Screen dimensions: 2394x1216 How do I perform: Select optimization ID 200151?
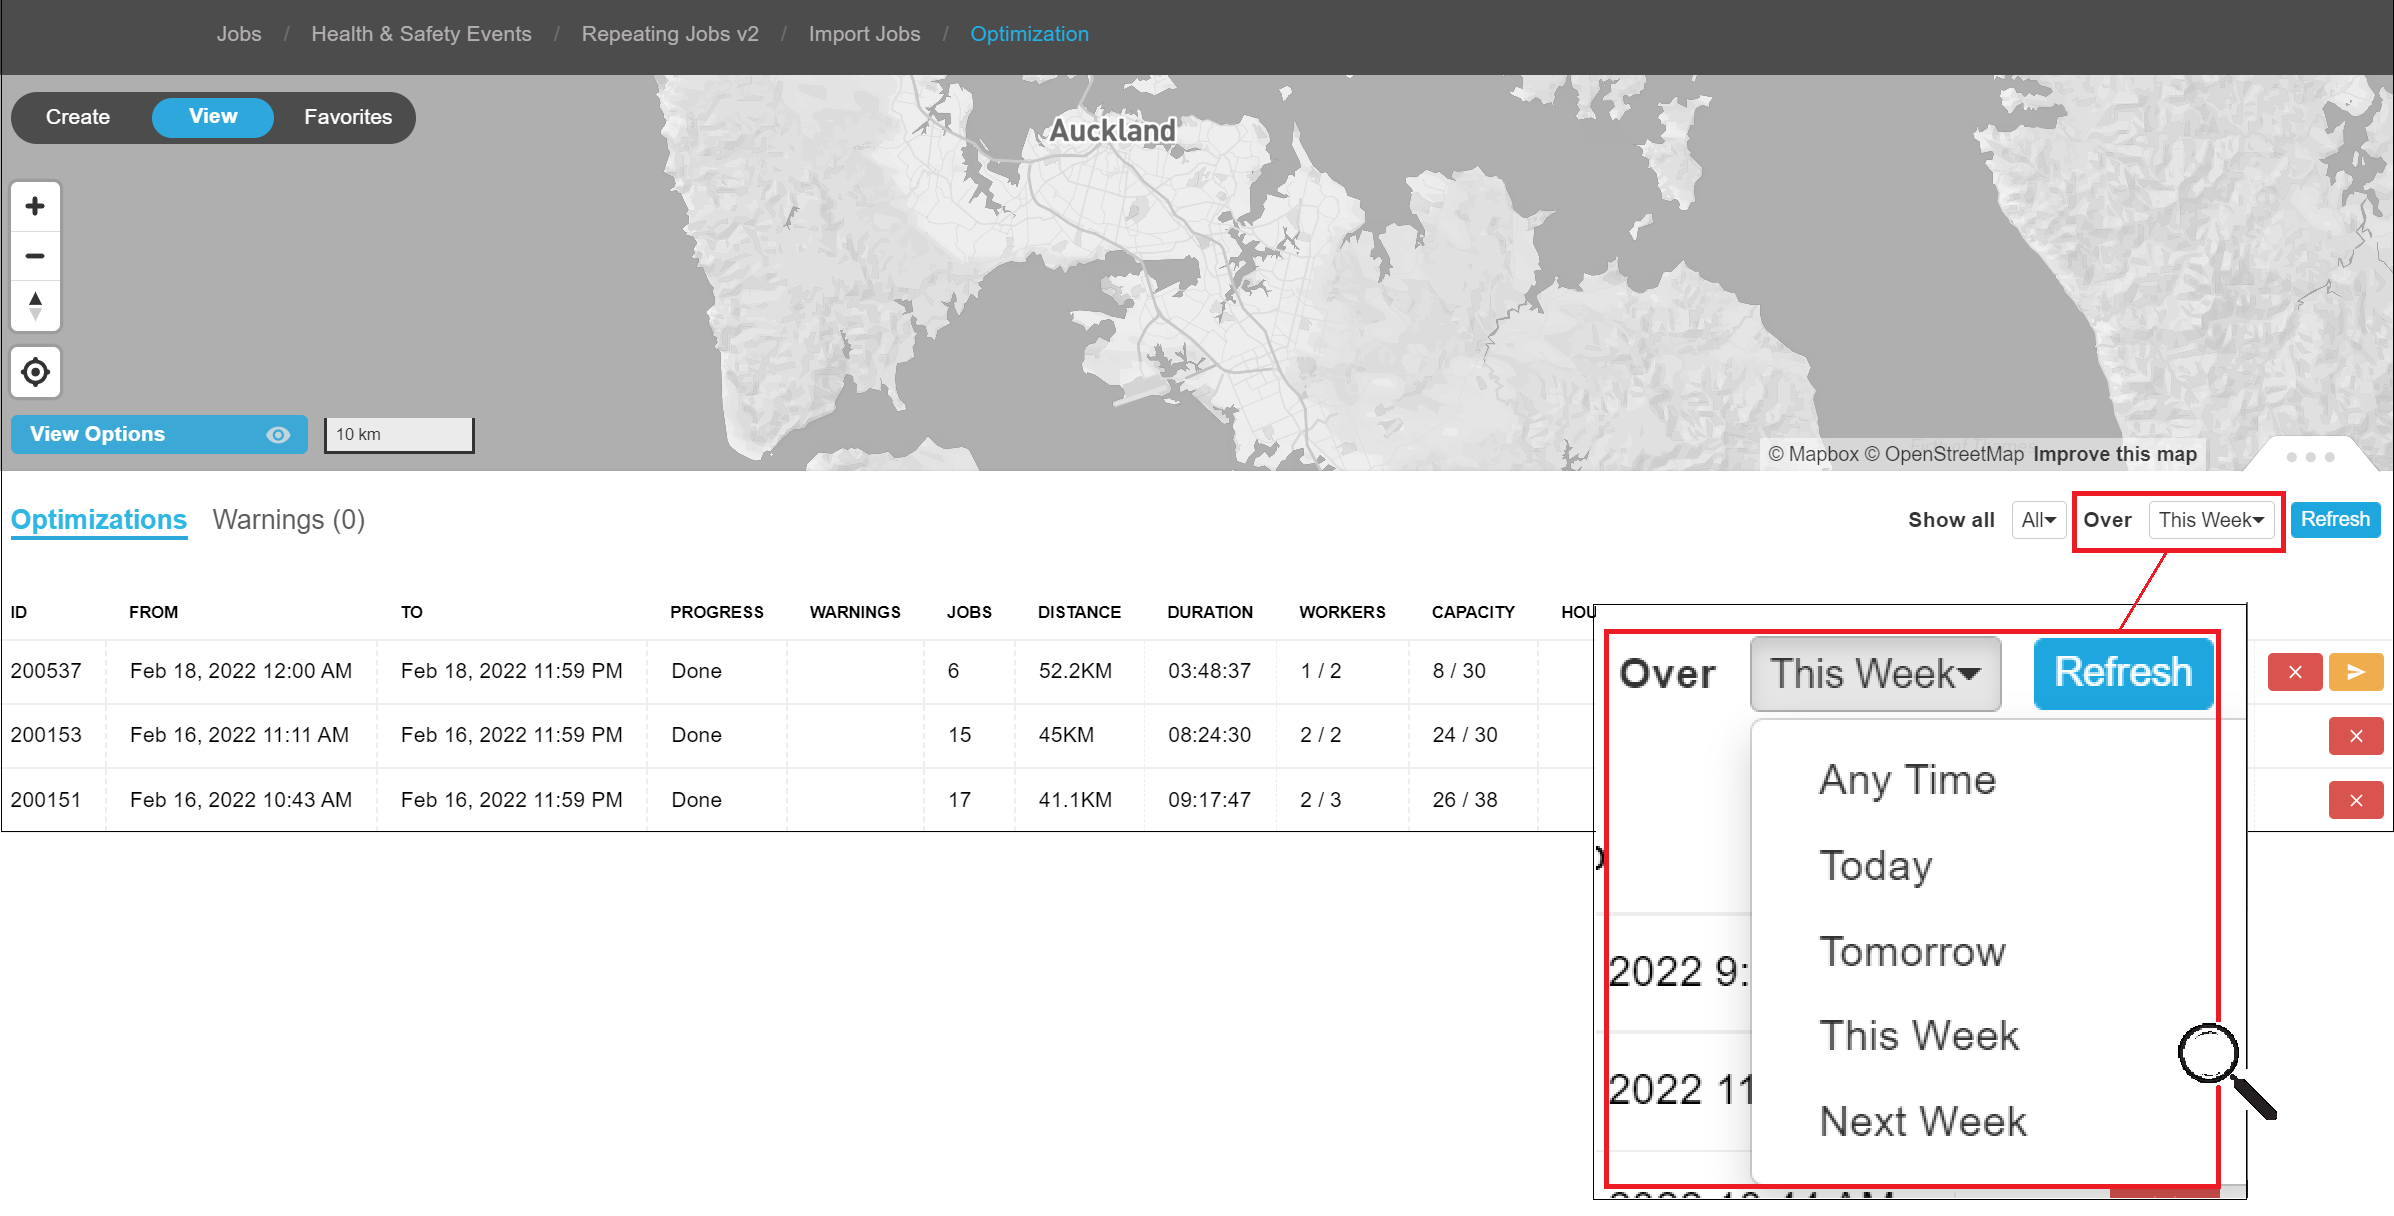coord(46,800)
